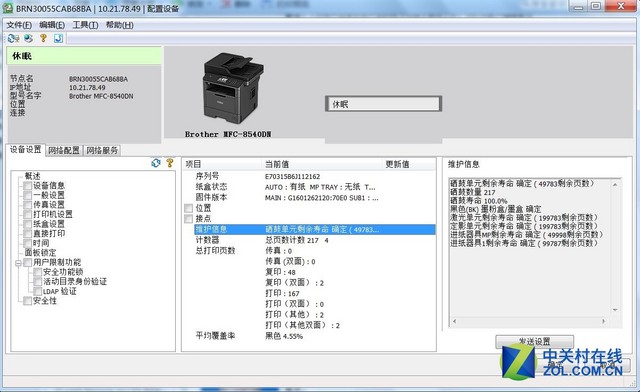Switch to the 网络配置 tab

64,150
